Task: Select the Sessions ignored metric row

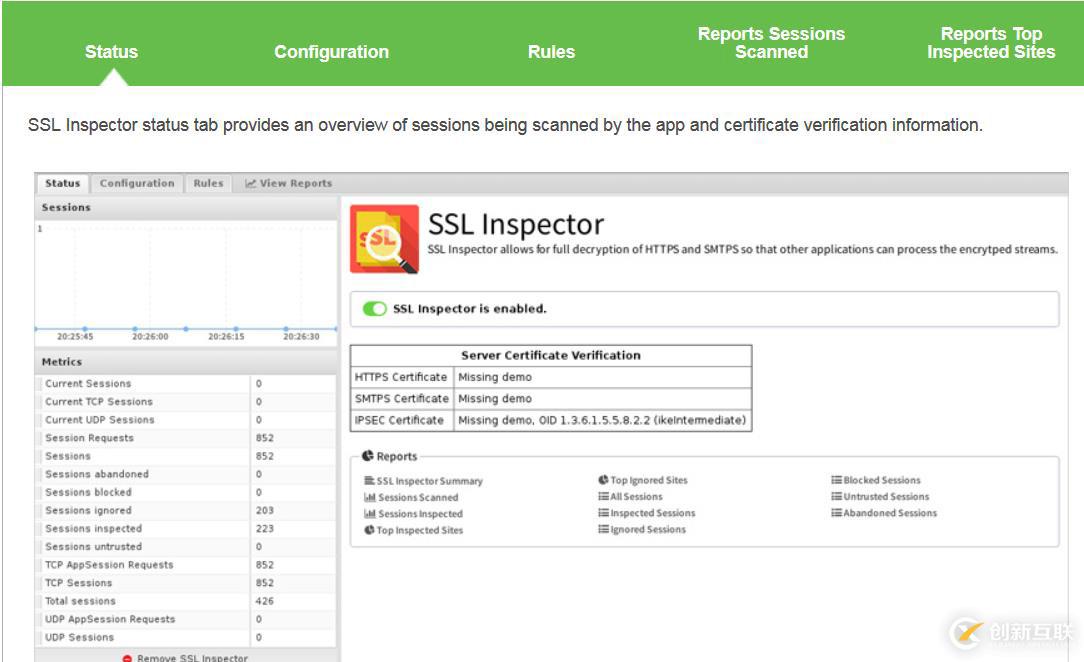Action: (186, 510)
